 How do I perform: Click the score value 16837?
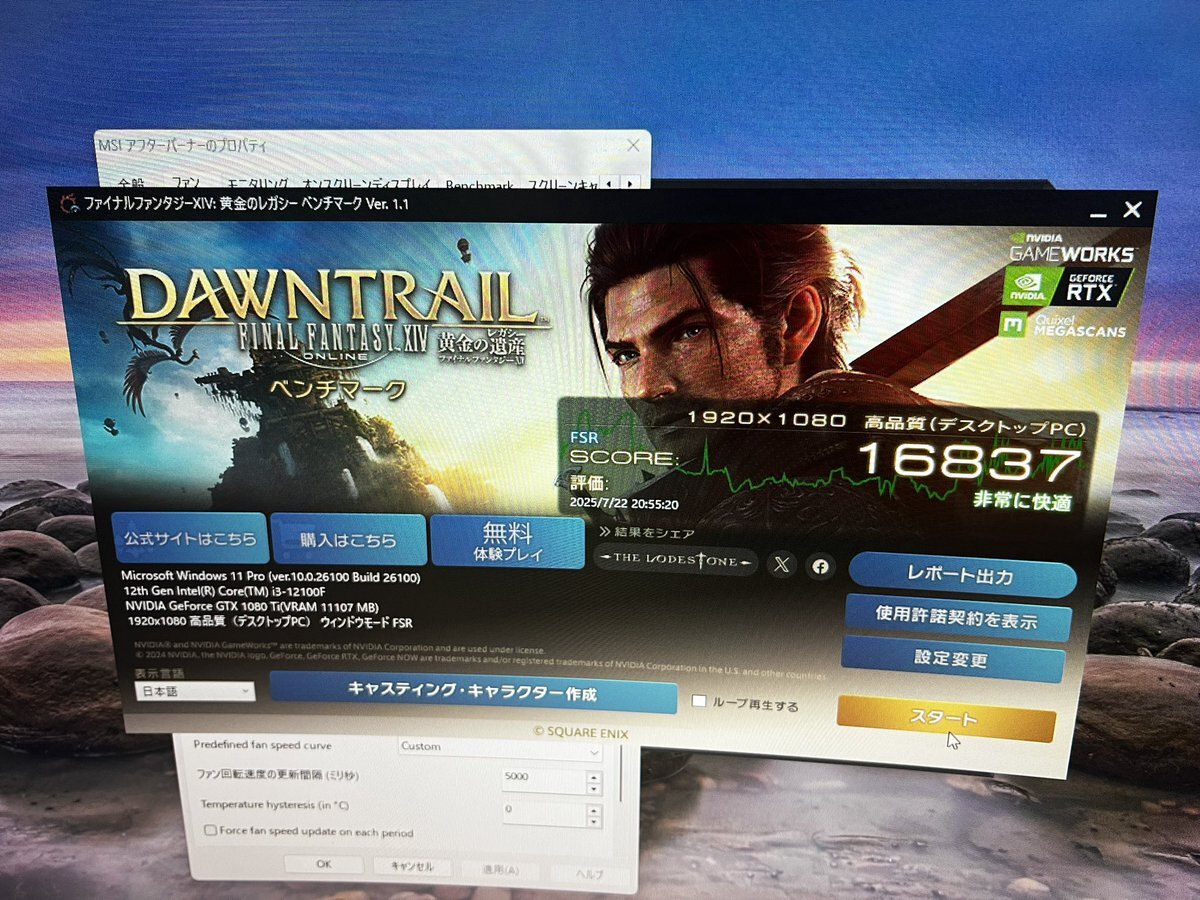pos(969,462)
